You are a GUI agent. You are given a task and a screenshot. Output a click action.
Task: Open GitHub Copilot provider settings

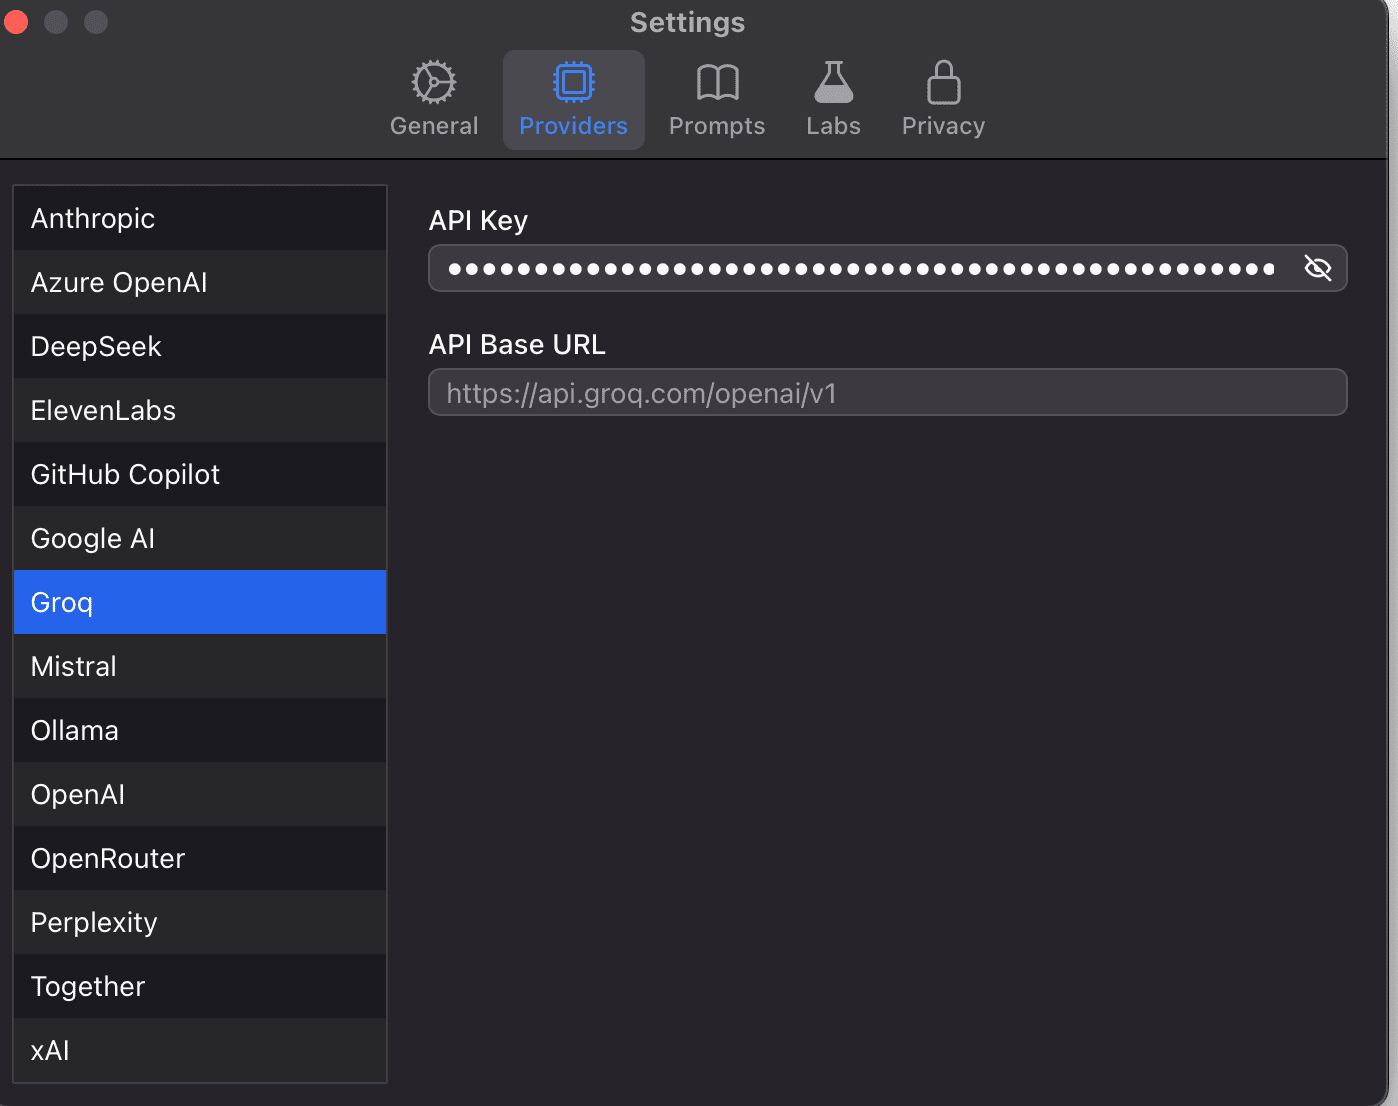[200, 474]
